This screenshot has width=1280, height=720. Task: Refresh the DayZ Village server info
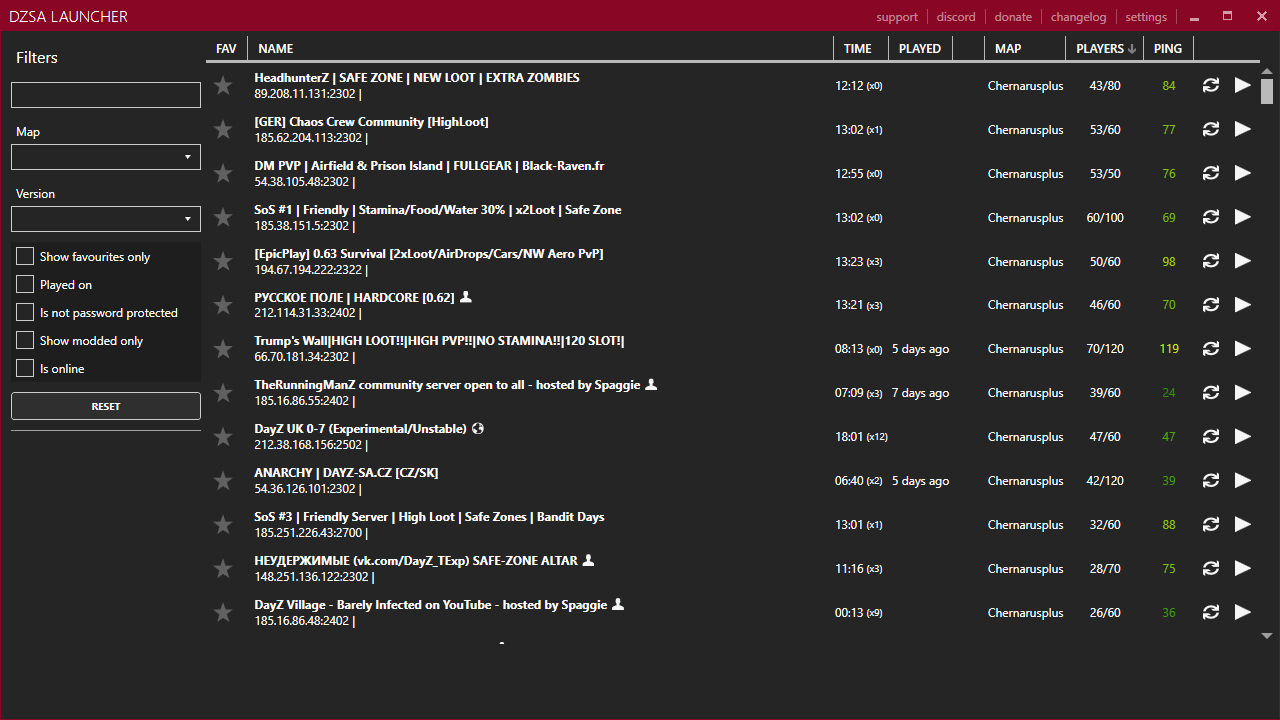click(x=1210, y=612)
